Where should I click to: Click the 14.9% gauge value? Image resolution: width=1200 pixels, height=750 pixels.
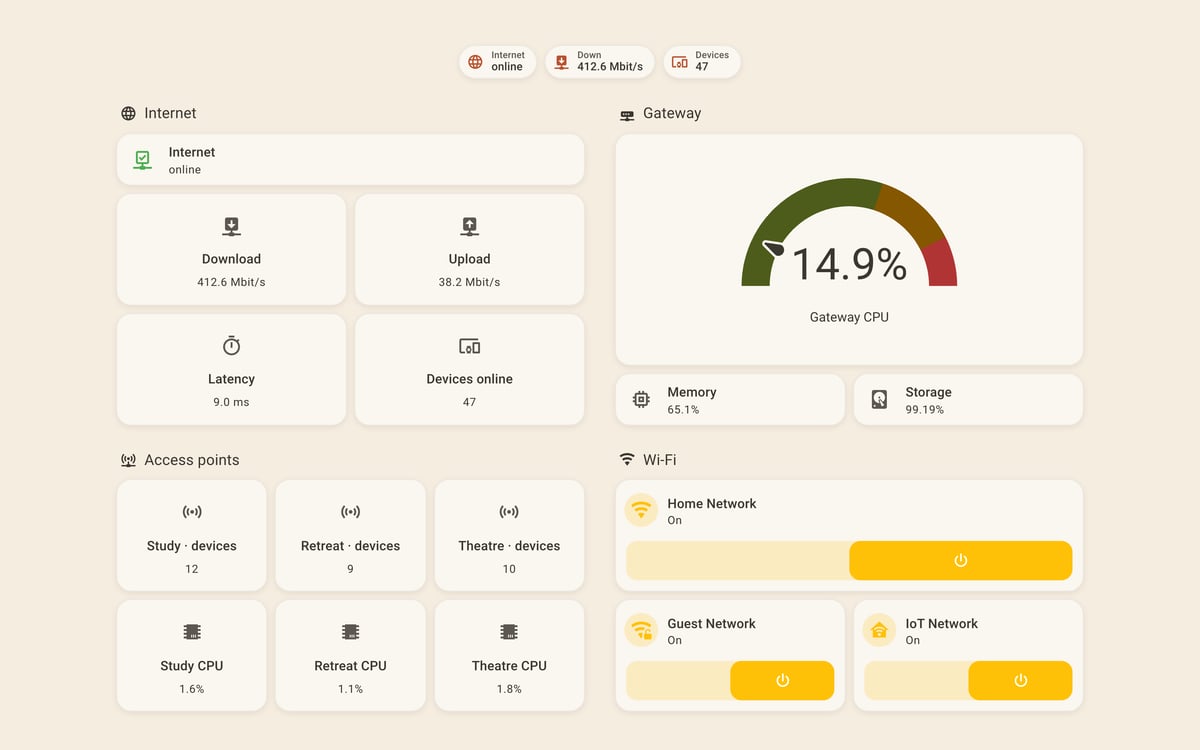pyautogui.click(x=849, y=264)
